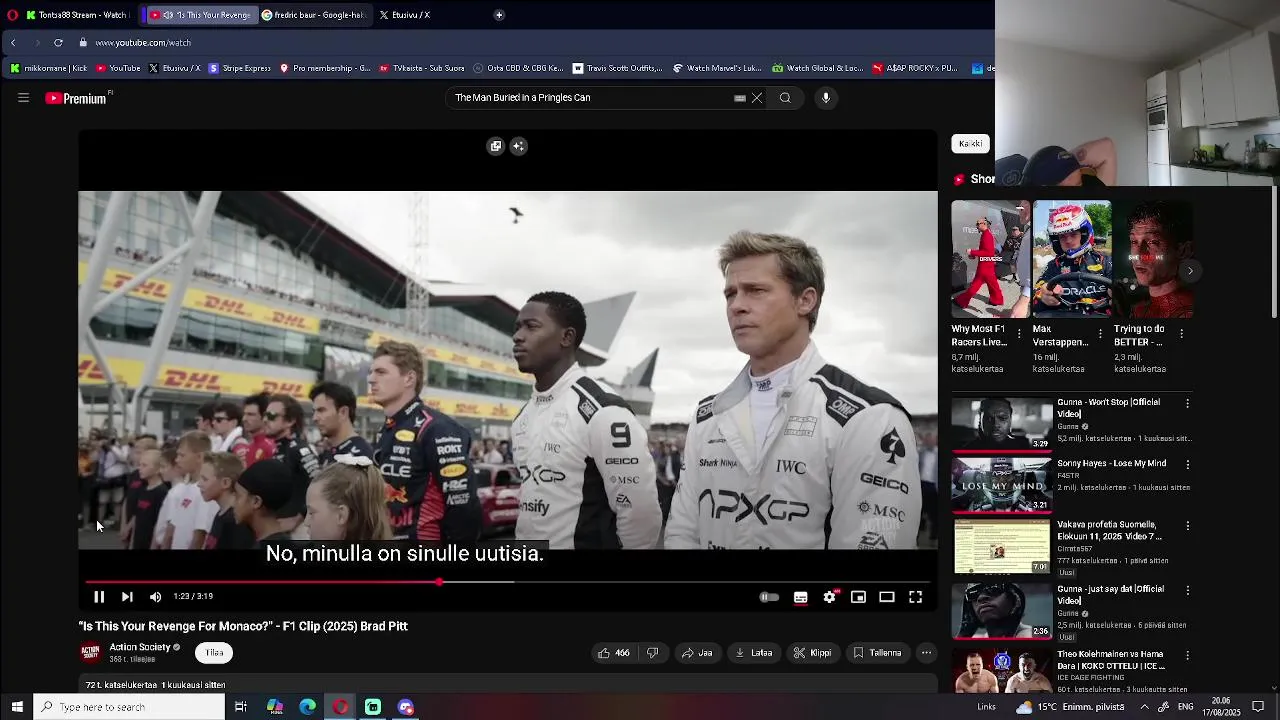Launch Microsoft Edge from taskbar
The image size is (1280, 720).
[x=308, y=707]
